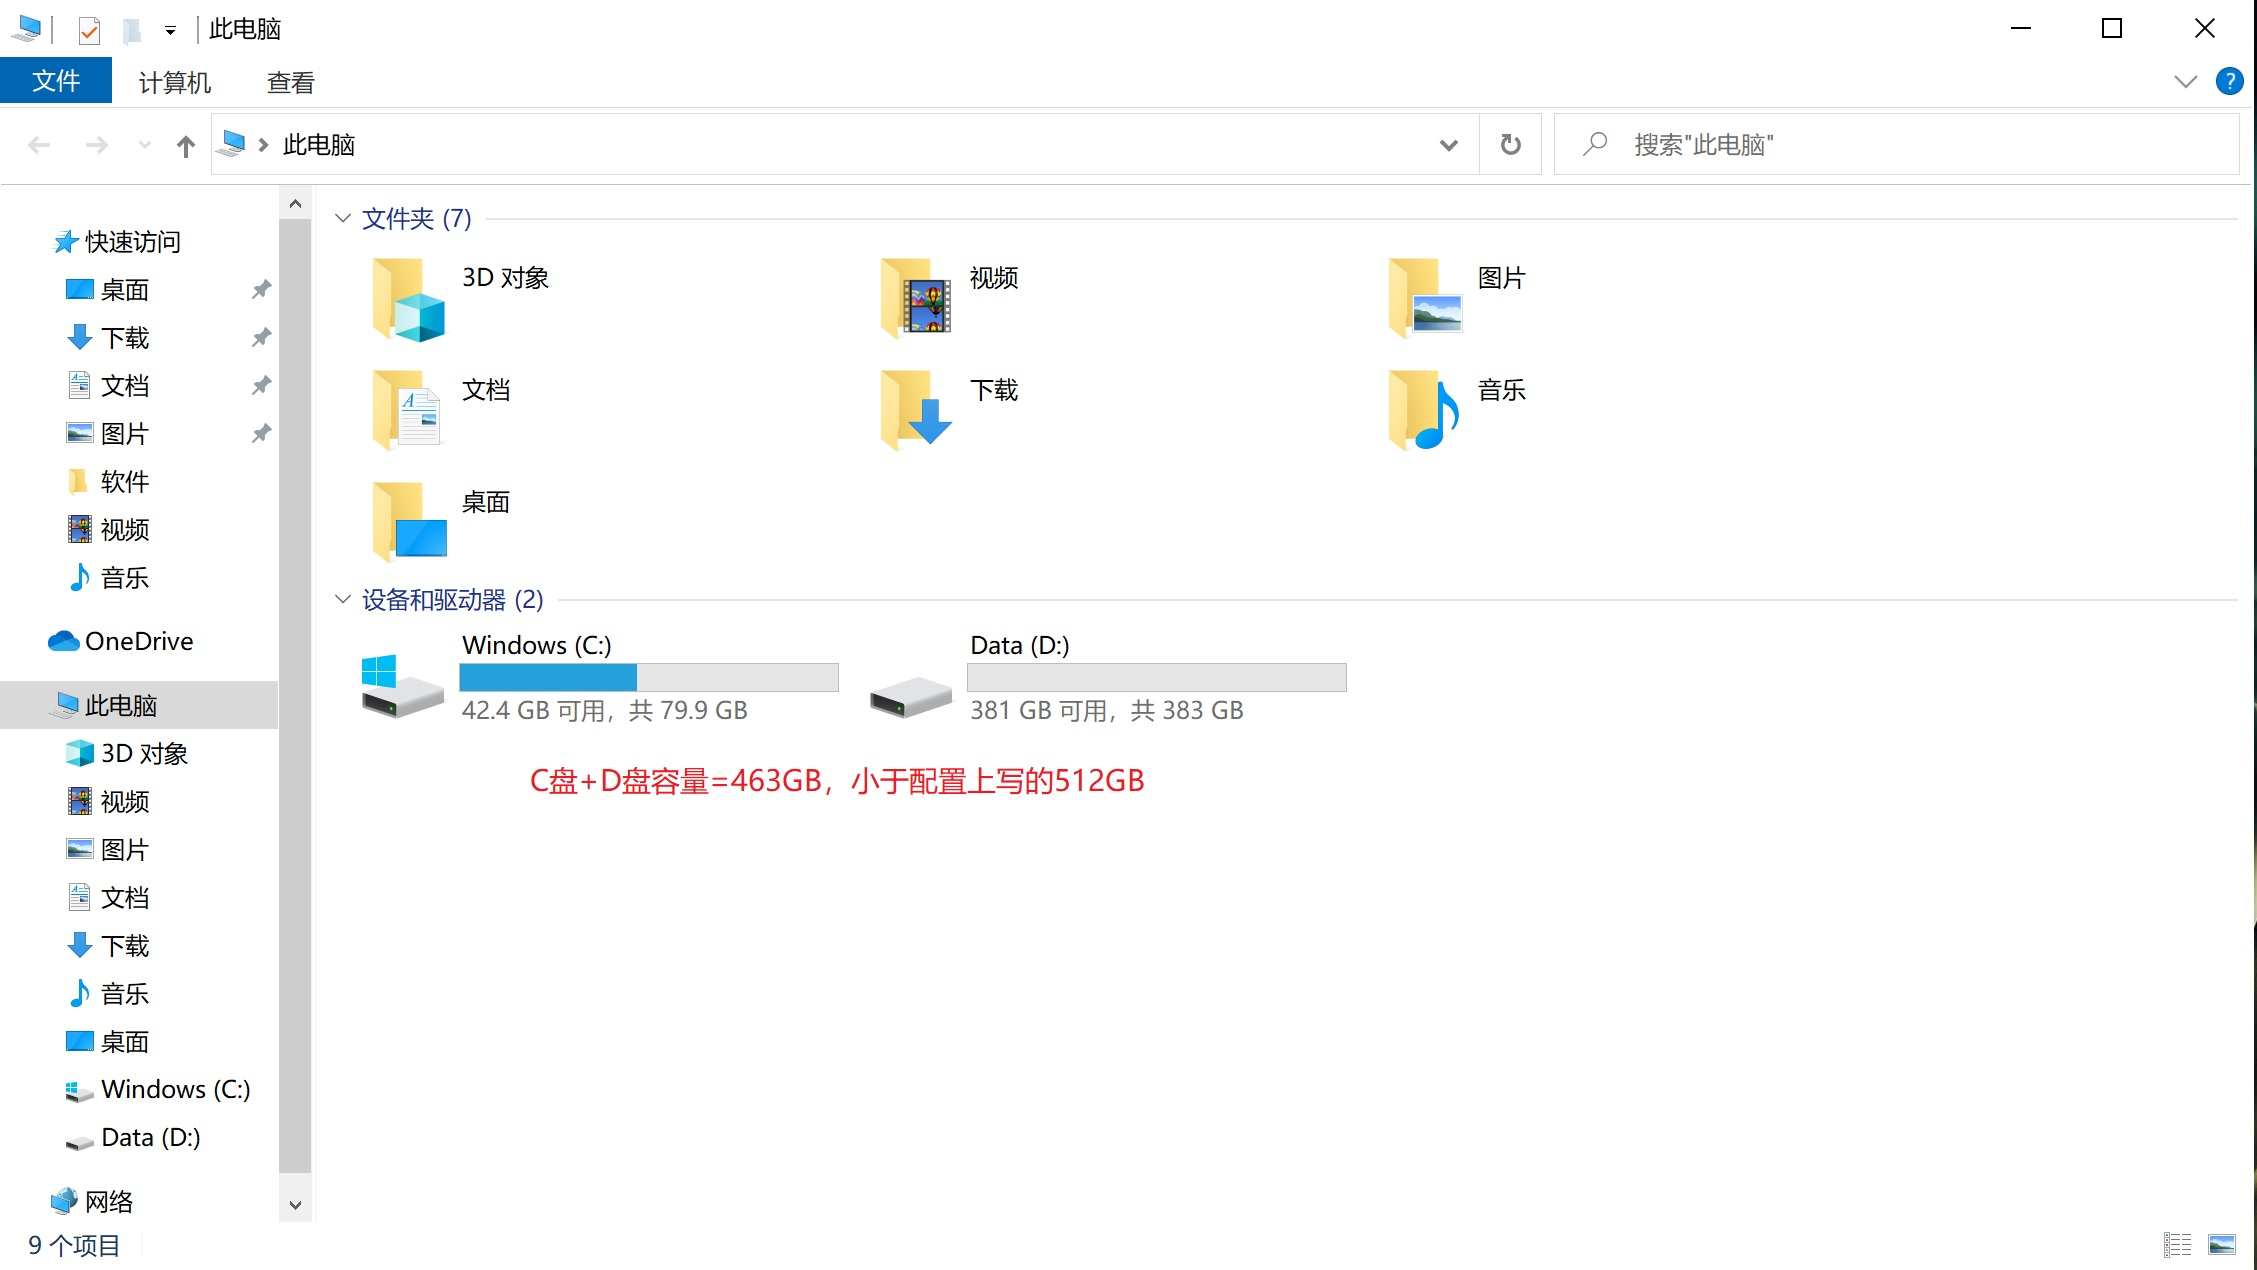2257x1270 pixels.
Task: Collapse the 设备和驱动器 (2) group
Action: click(x=343, y=599)
